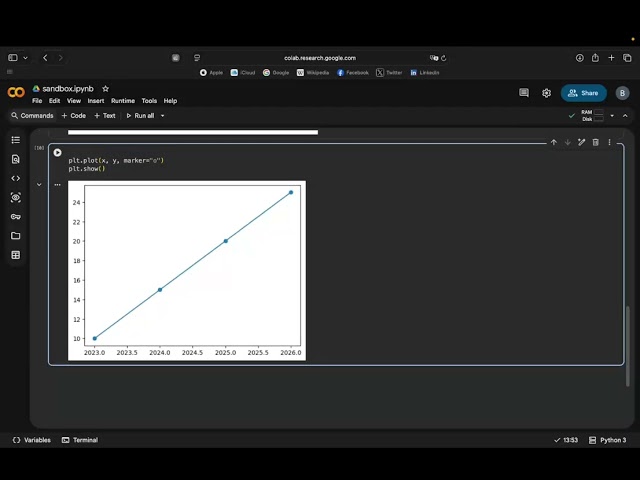
Task: Open the secrets key icon
Action: (x=16, y=217)
